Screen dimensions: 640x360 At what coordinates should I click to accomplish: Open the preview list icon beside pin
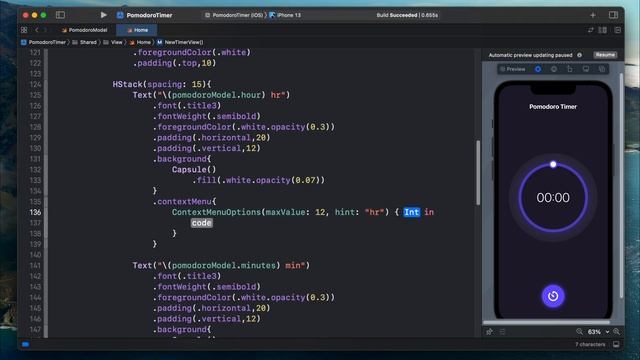coord(502,332)
